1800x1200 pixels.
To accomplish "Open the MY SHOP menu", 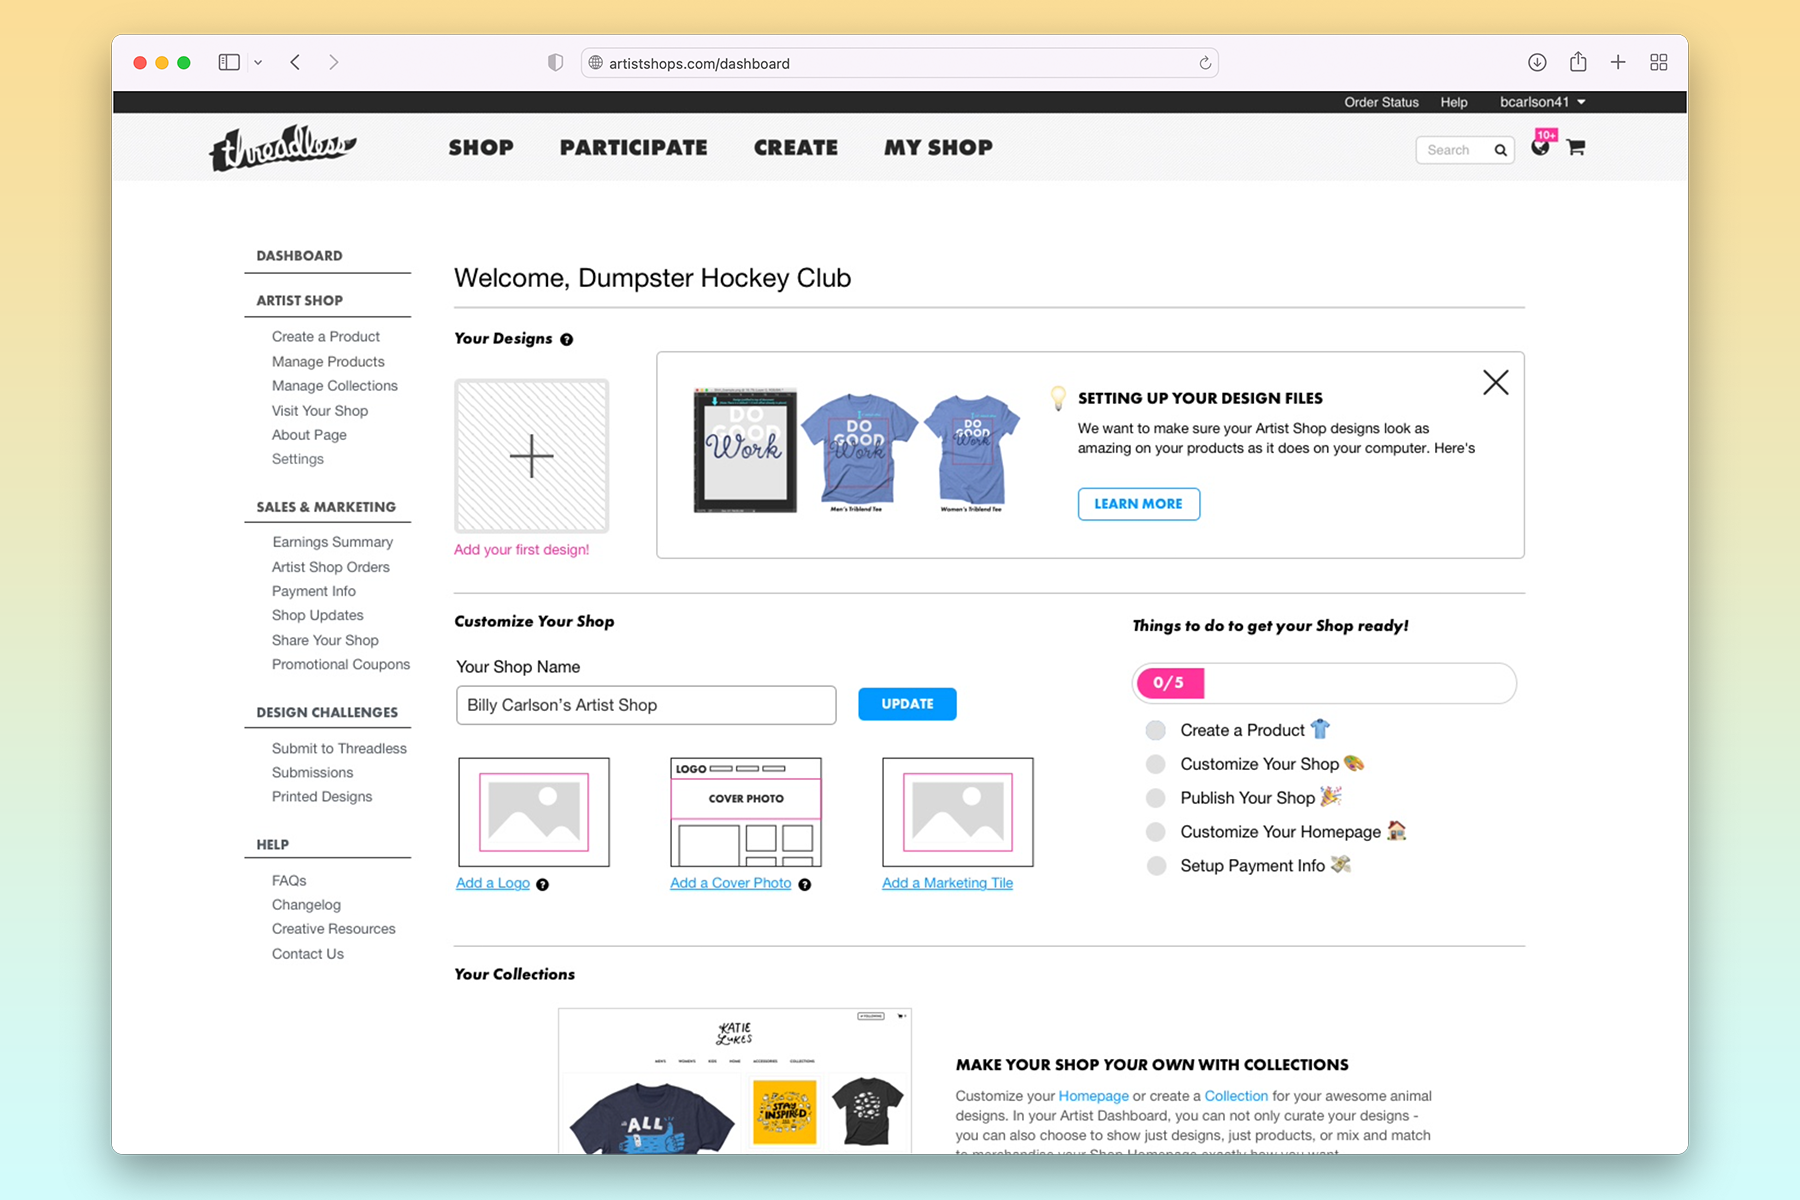I will pos(938,147).
